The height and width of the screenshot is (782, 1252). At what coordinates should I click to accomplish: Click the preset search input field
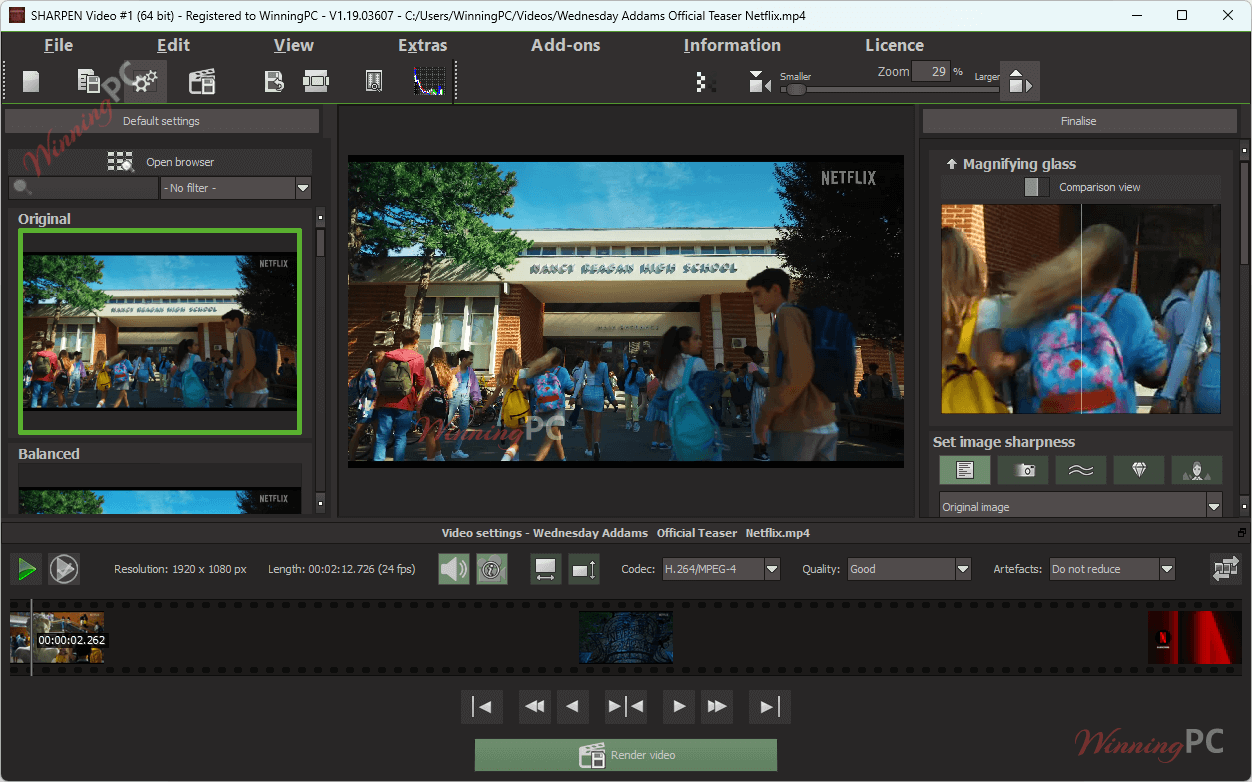pos(84,188)
